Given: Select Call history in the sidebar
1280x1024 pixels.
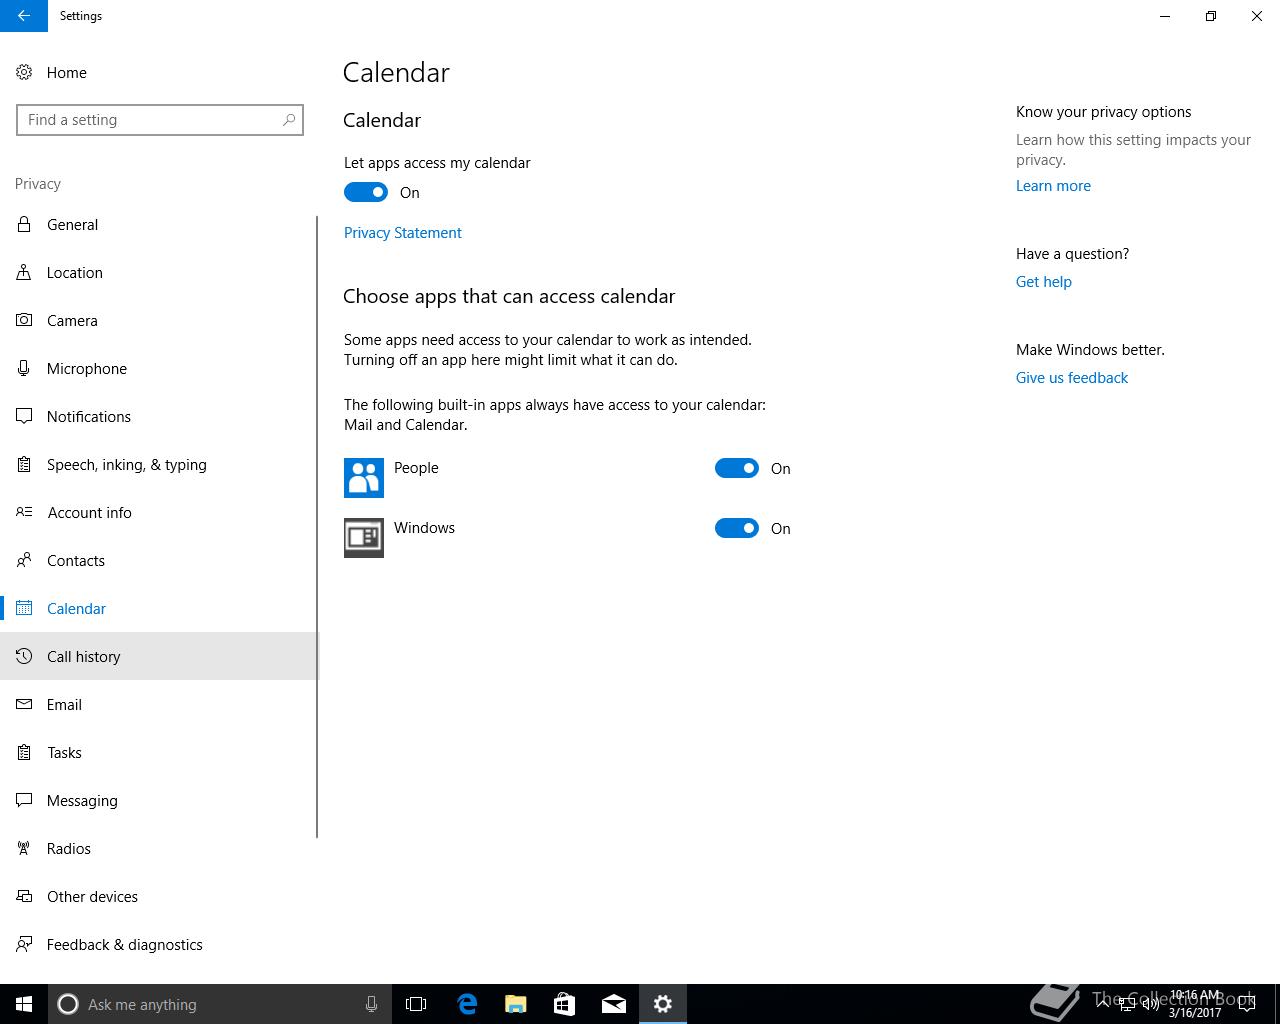Looking at the screenshot, I should [x=158, y=656].
